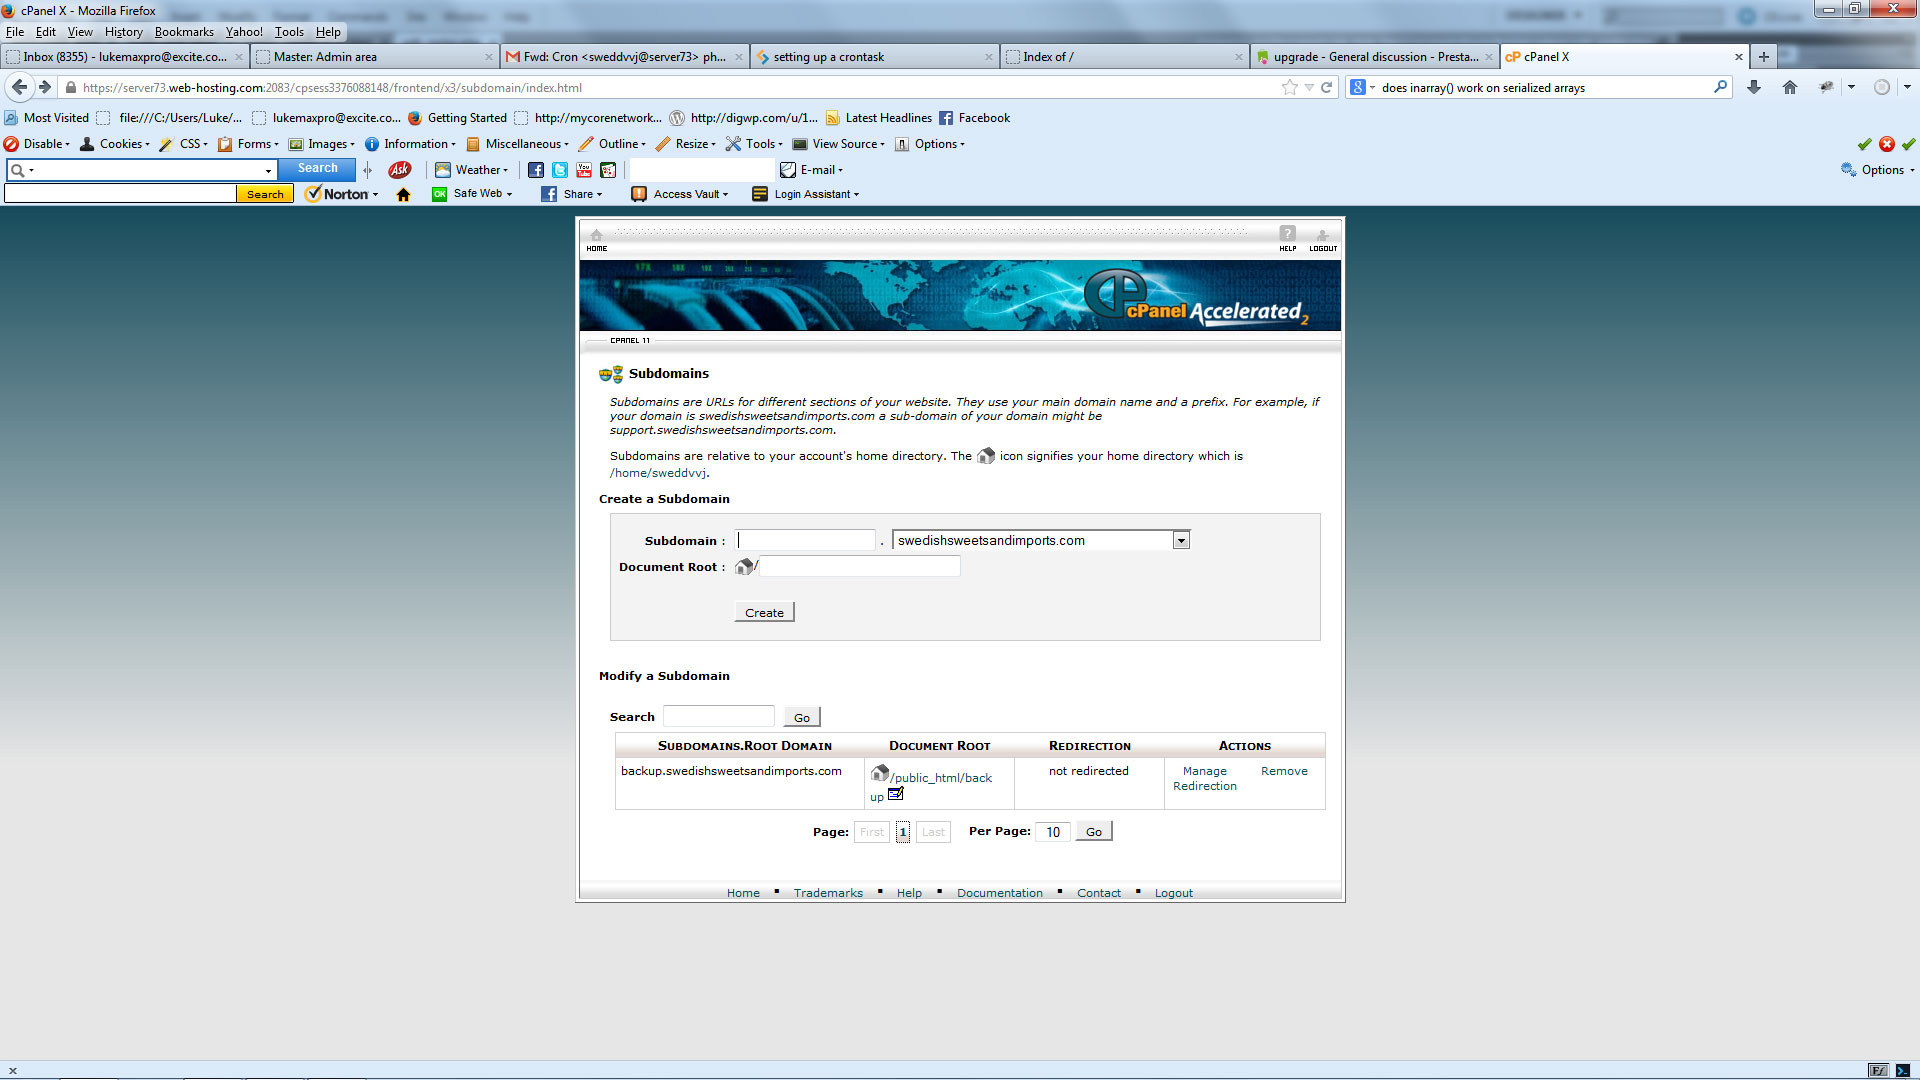
Task: Click the Create subdomain button
Action: click(x=764, y=613)
